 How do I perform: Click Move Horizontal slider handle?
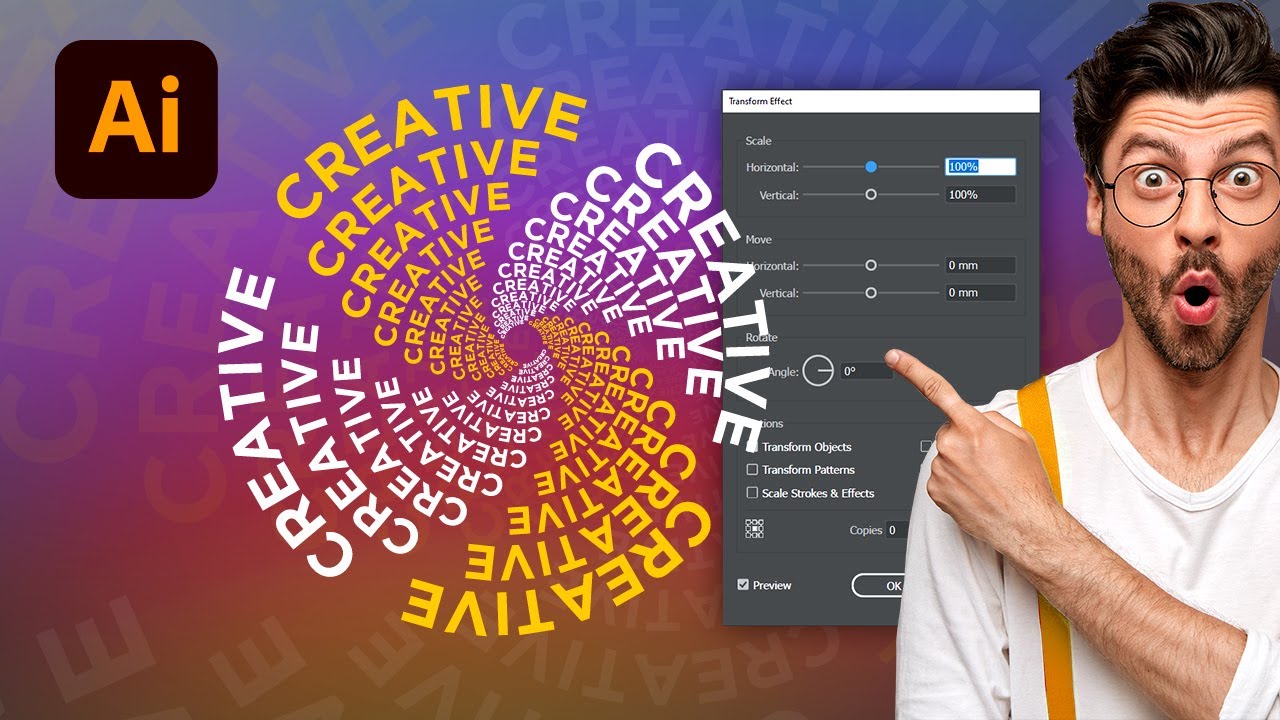click(x=871, y=266)
